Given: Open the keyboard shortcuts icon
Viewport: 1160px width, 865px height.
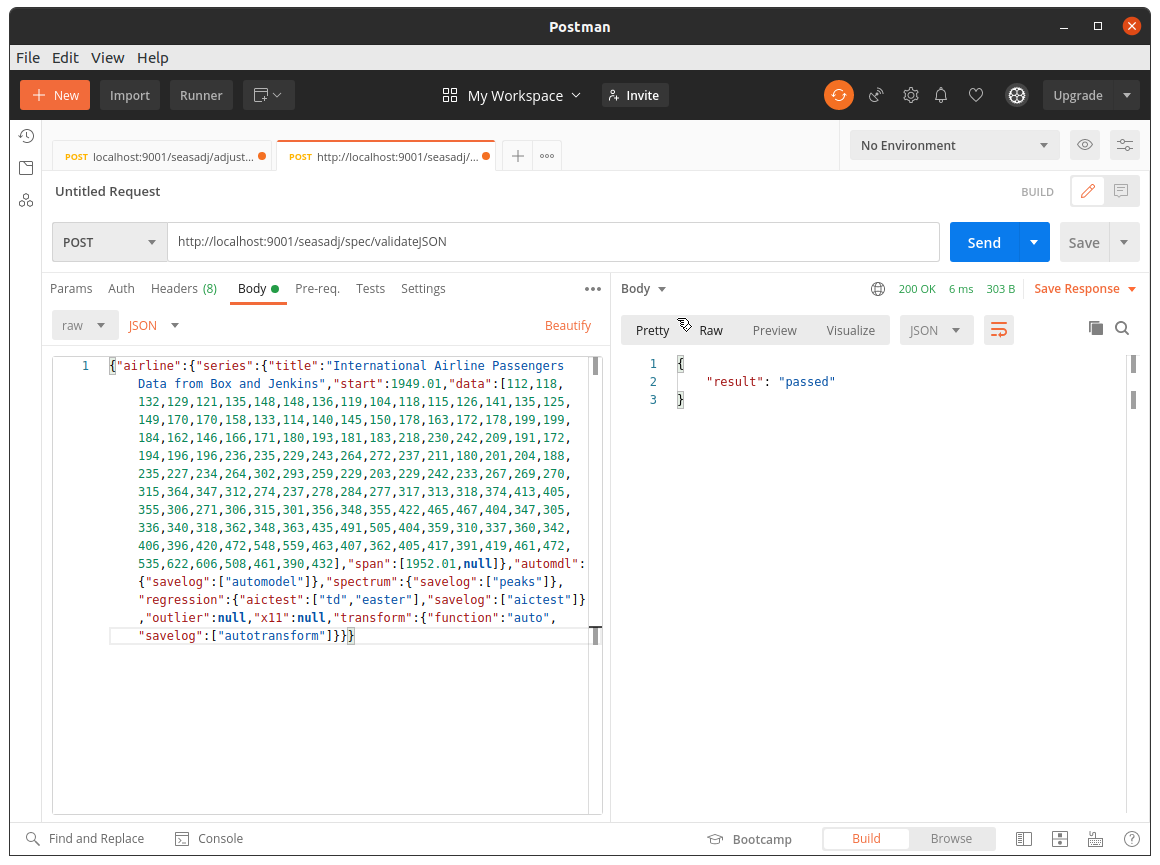Looking at the screenshot, I should click(x=1096, y=839).
